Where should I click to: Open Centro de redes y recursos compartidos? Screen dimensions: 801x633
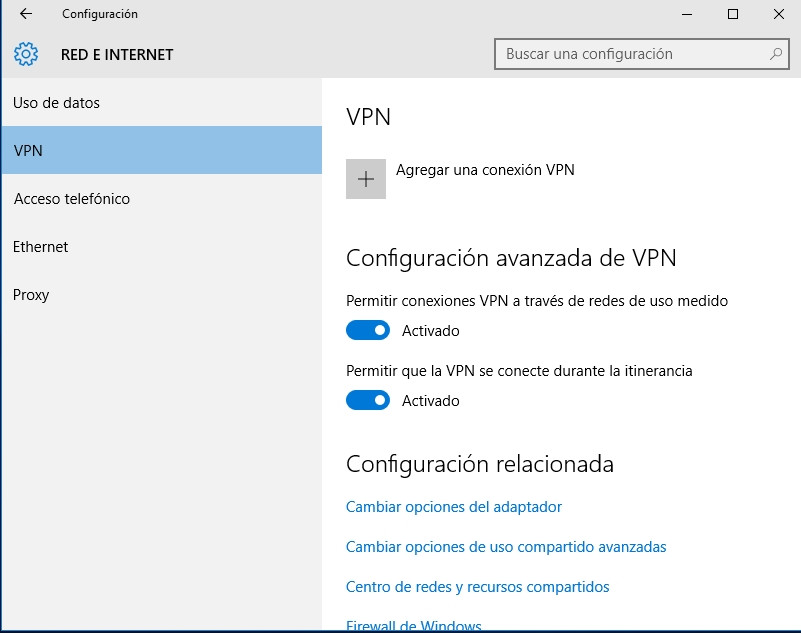[x=478, y=587]
